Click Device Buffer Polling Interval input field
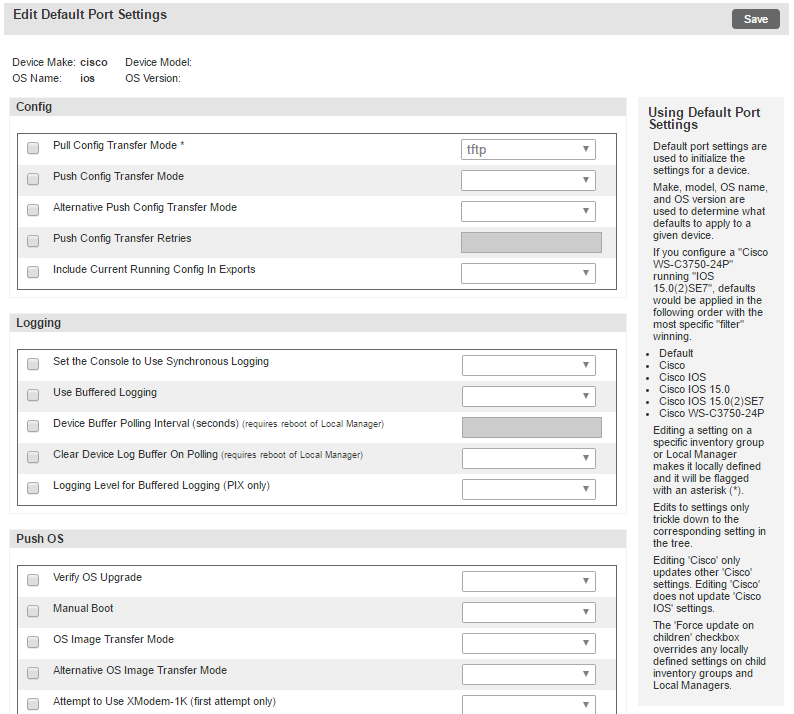The height and width of the screenshot is (714, 794). click(532, 427)
